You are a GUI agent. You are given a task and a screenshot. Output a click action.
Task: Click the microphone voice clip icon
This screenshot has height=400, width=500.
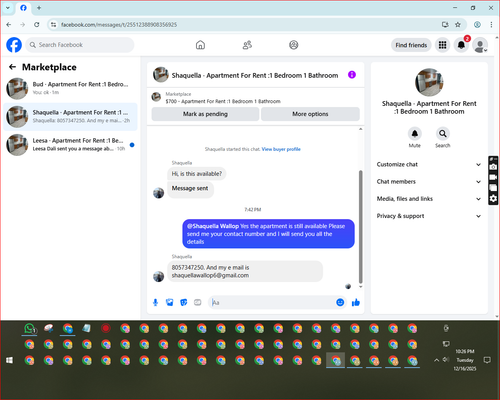point(155,303)
